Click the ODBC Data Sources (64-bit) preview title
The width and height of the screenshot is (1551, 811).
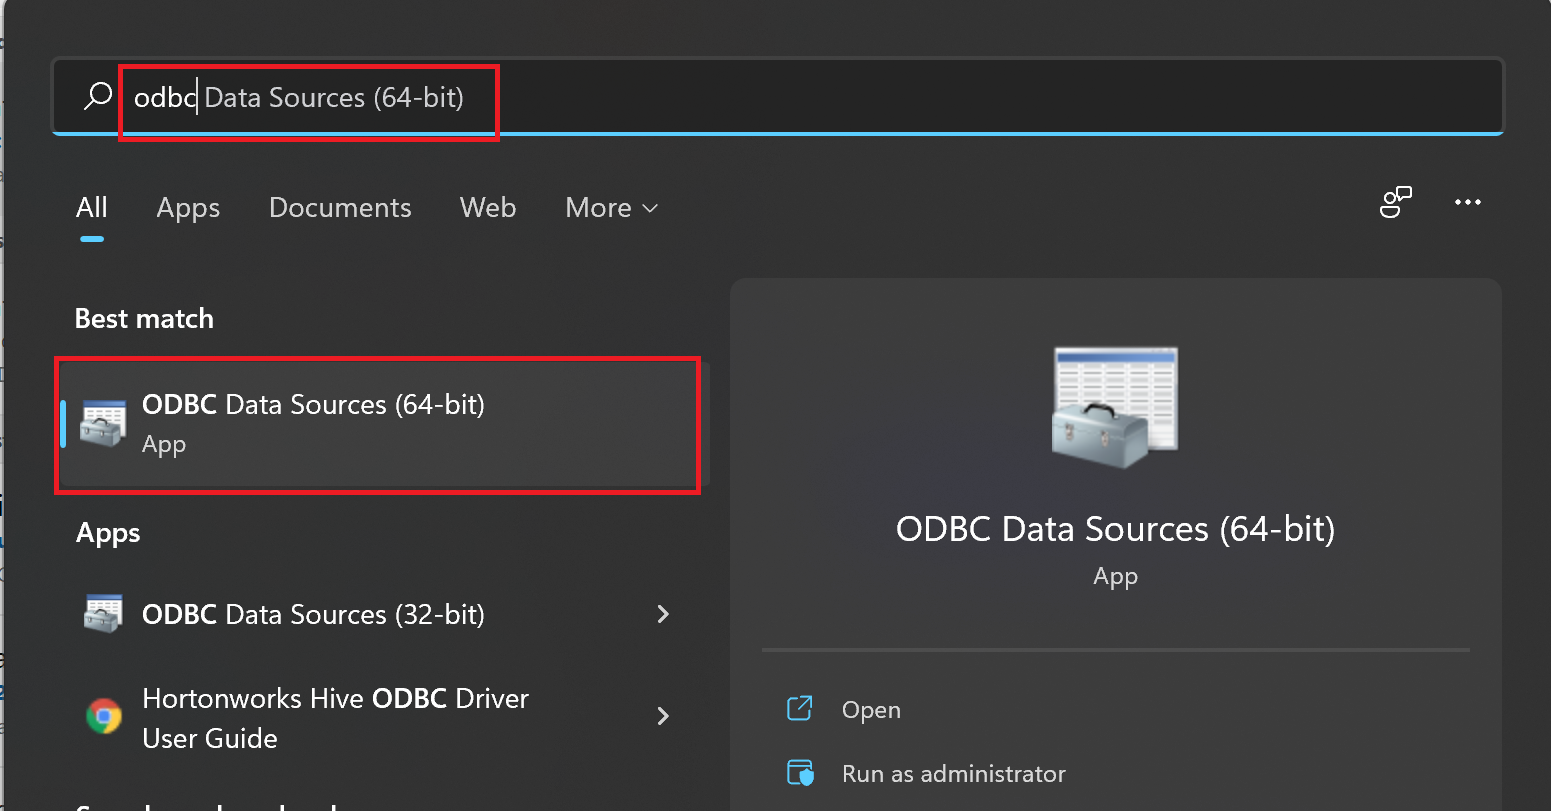(1115, 529)
